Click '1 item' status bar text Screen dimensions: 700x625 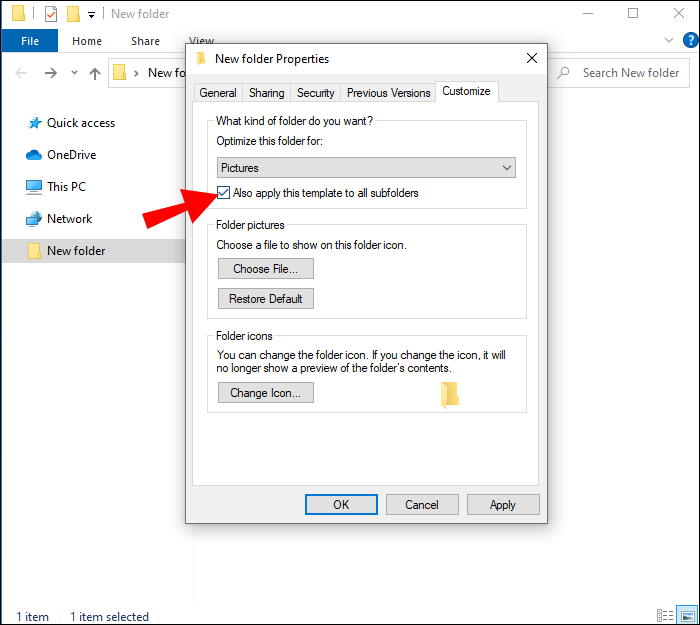pyautogui.click(x=33, y=617)
